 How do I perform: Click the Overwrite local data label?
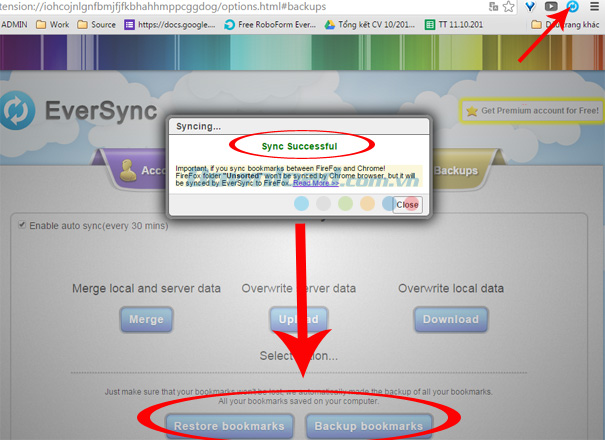[451, 288]
